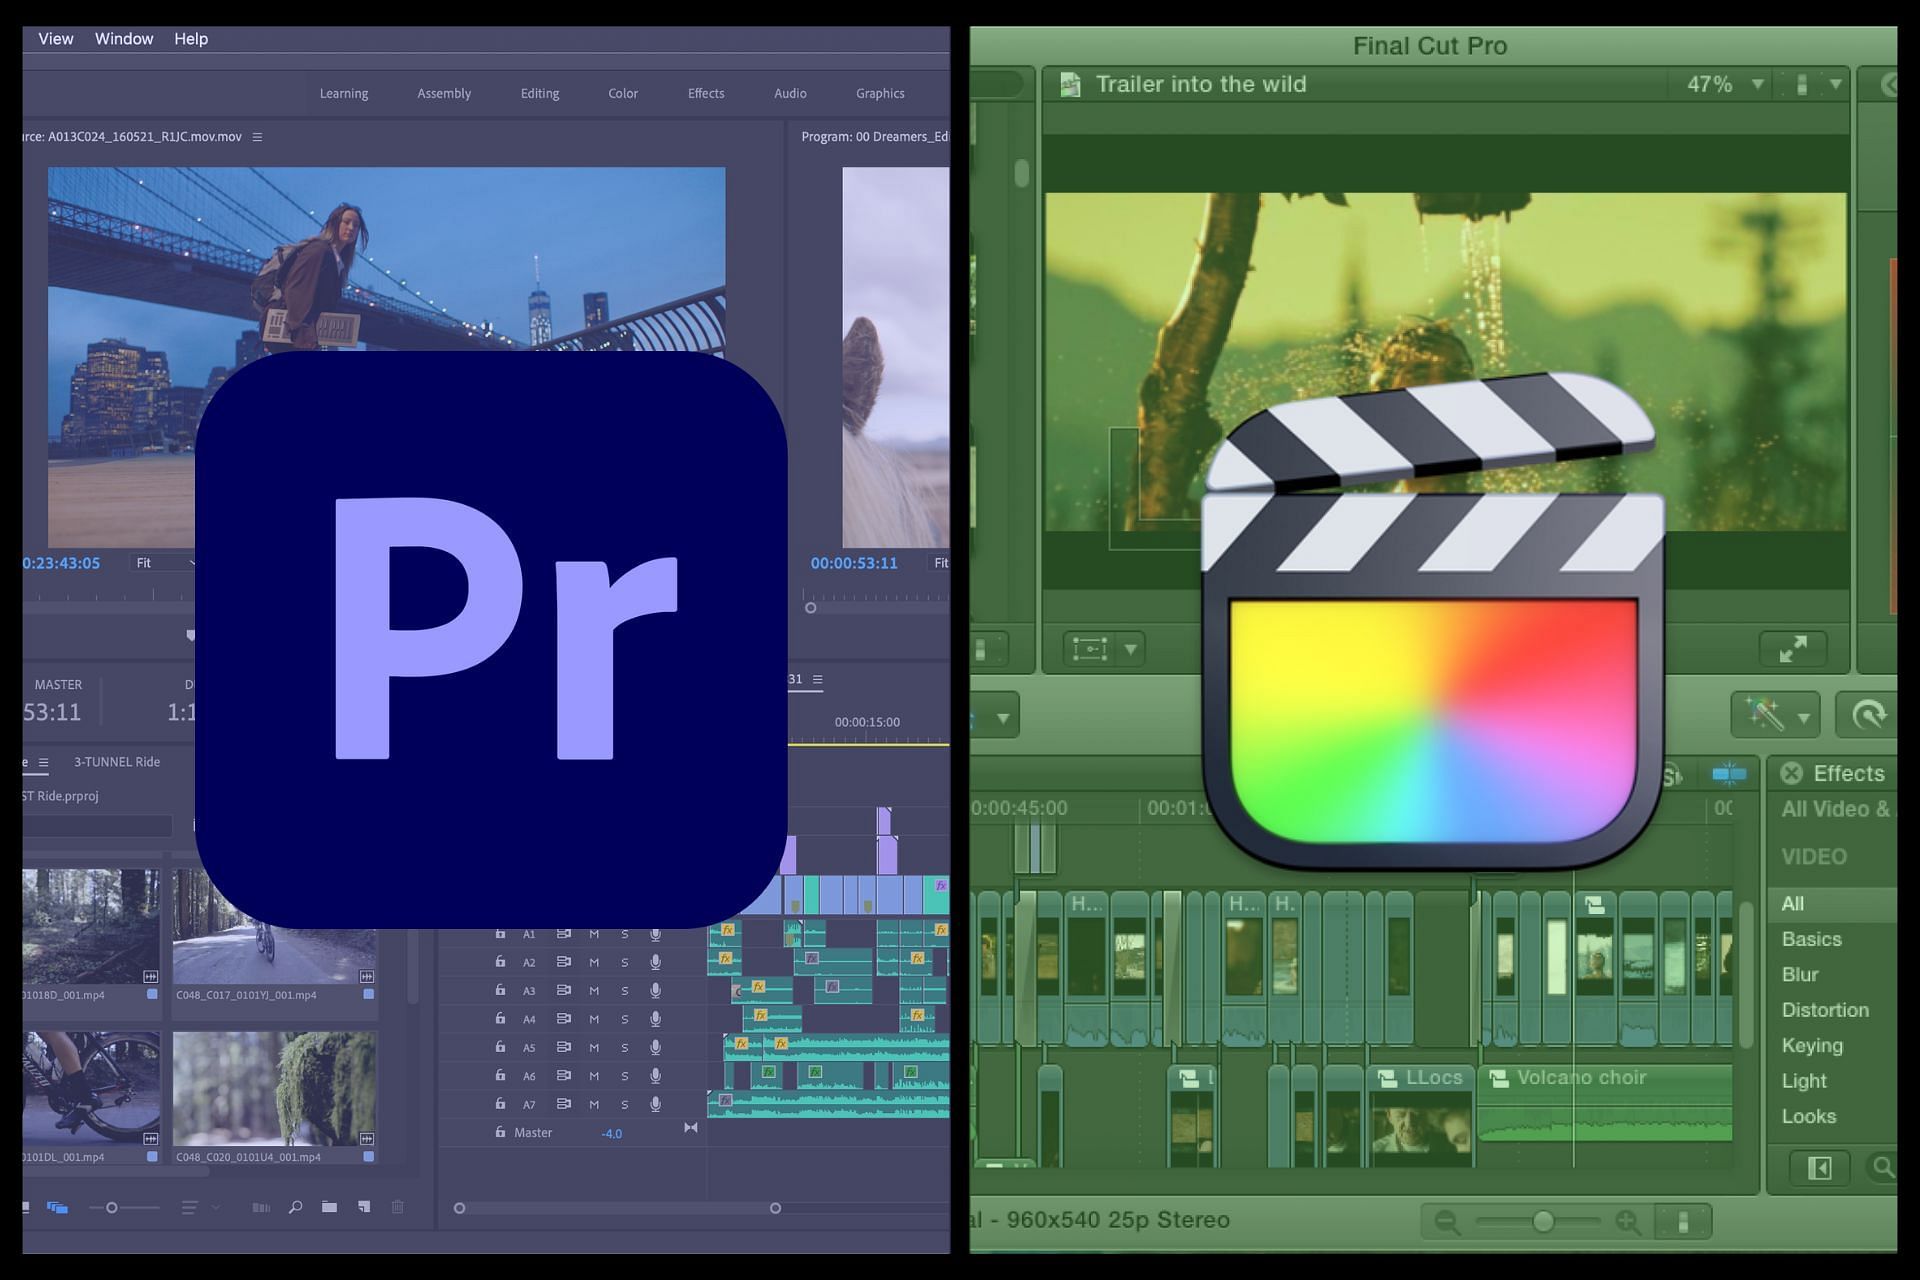This screenshot has width=1920, height=1280.
Task: Expand the Keying effects in Final Cut Pro
Action: click(x=1809, y=1044)
